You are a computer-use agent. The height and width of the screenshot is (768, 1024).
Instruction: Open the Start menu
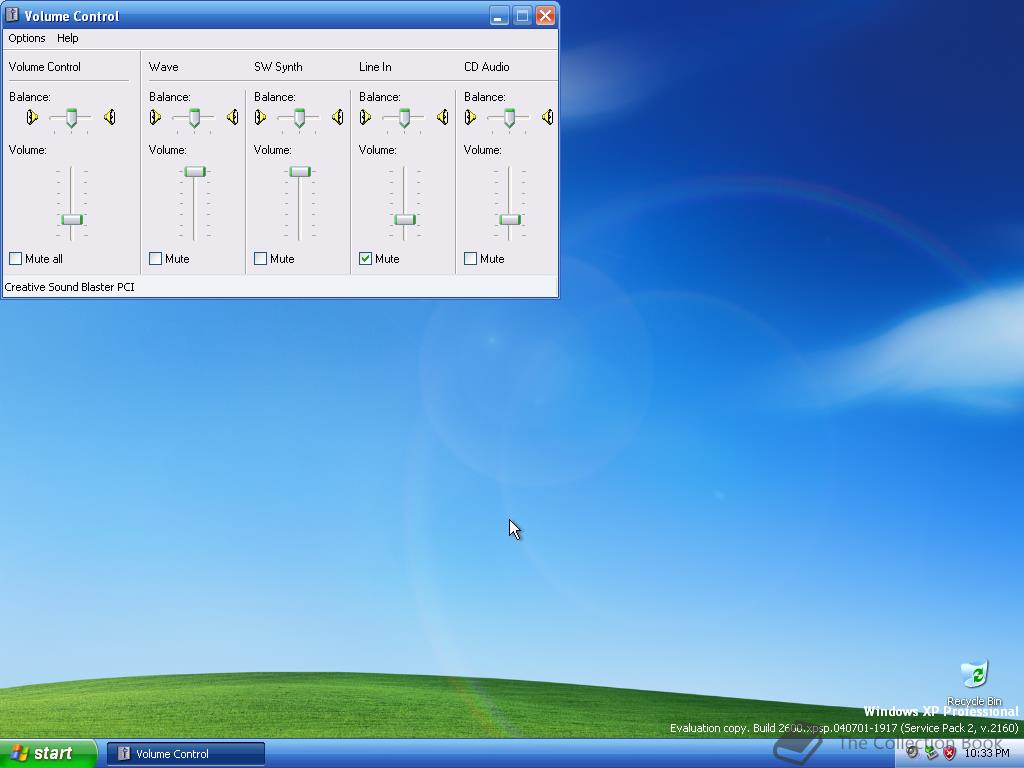click(x=48, y=754)
